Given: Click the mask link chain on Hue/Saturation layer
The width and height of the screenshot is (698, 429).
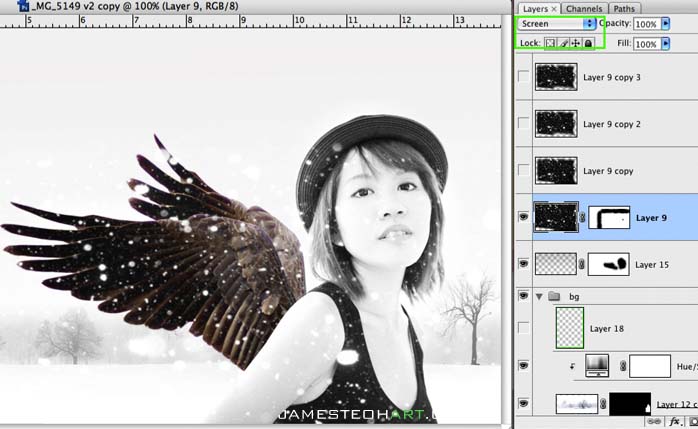Looking at the screenshot, I should coord(623,366).
